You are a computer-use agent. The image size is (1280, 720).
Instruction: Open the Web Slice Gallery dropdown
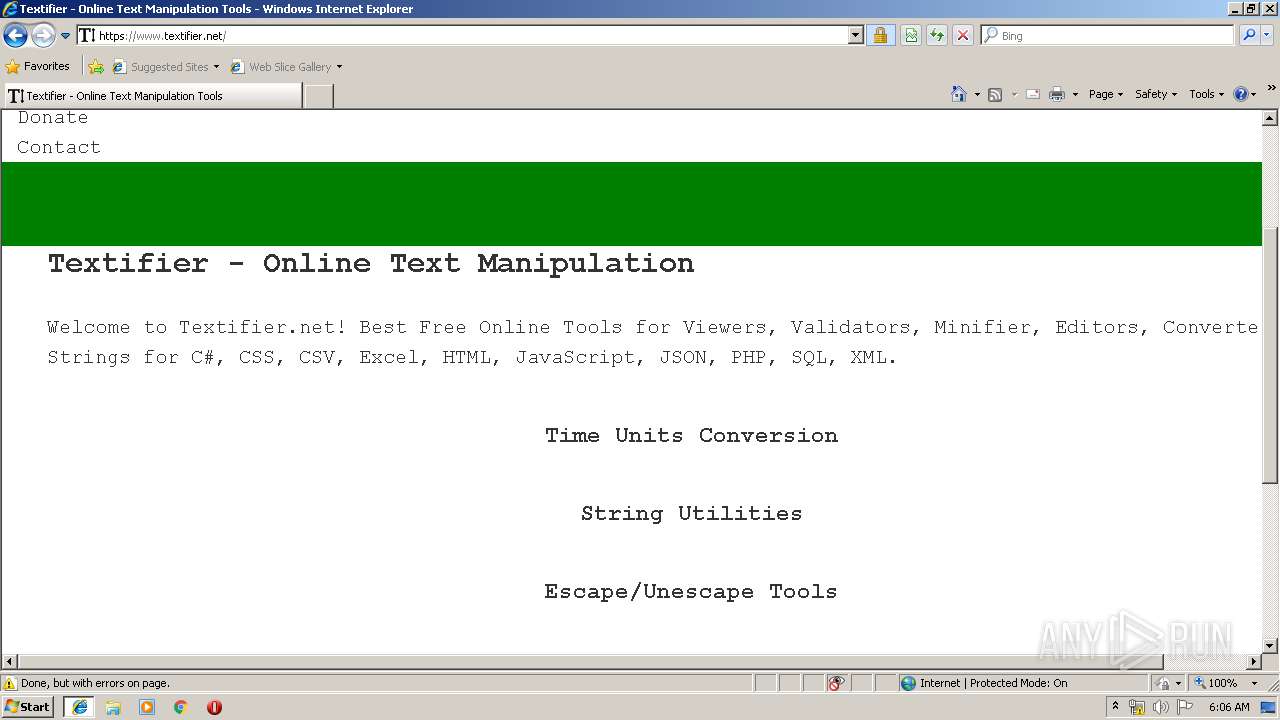point(287,67)
